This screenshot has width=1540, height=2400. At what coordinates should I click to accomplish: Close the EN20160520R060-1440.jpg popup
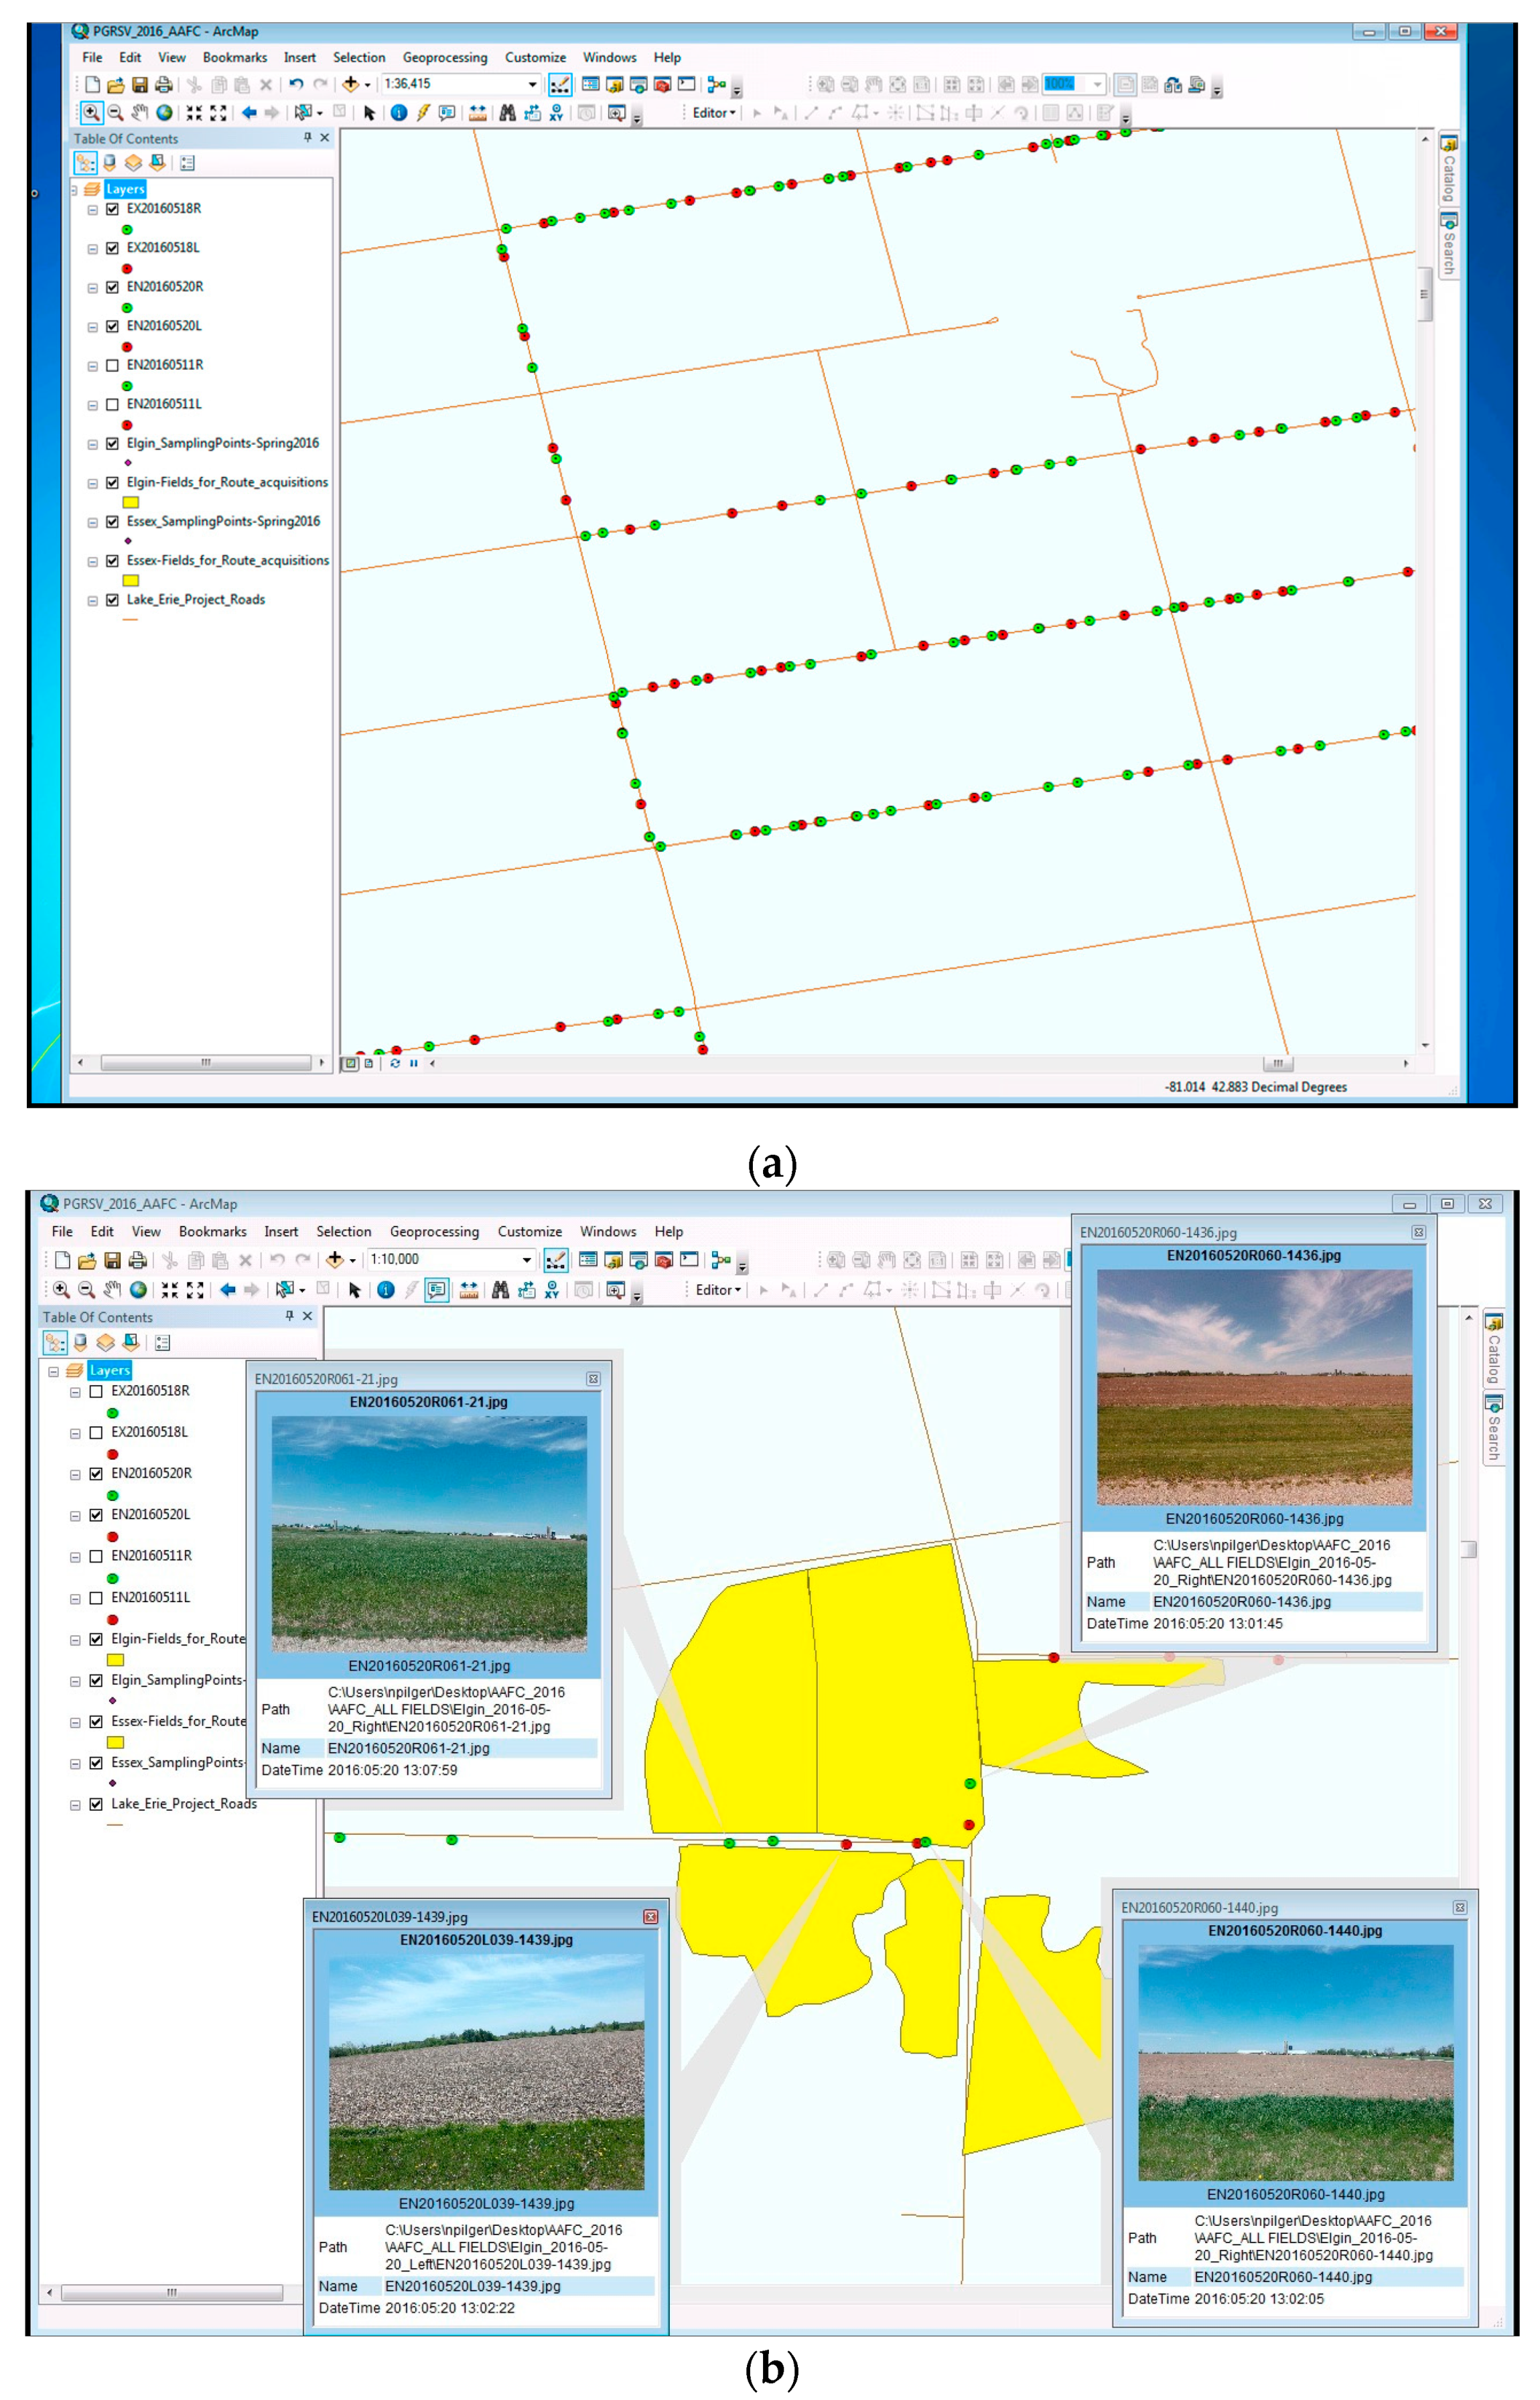pos(1460,1907)
